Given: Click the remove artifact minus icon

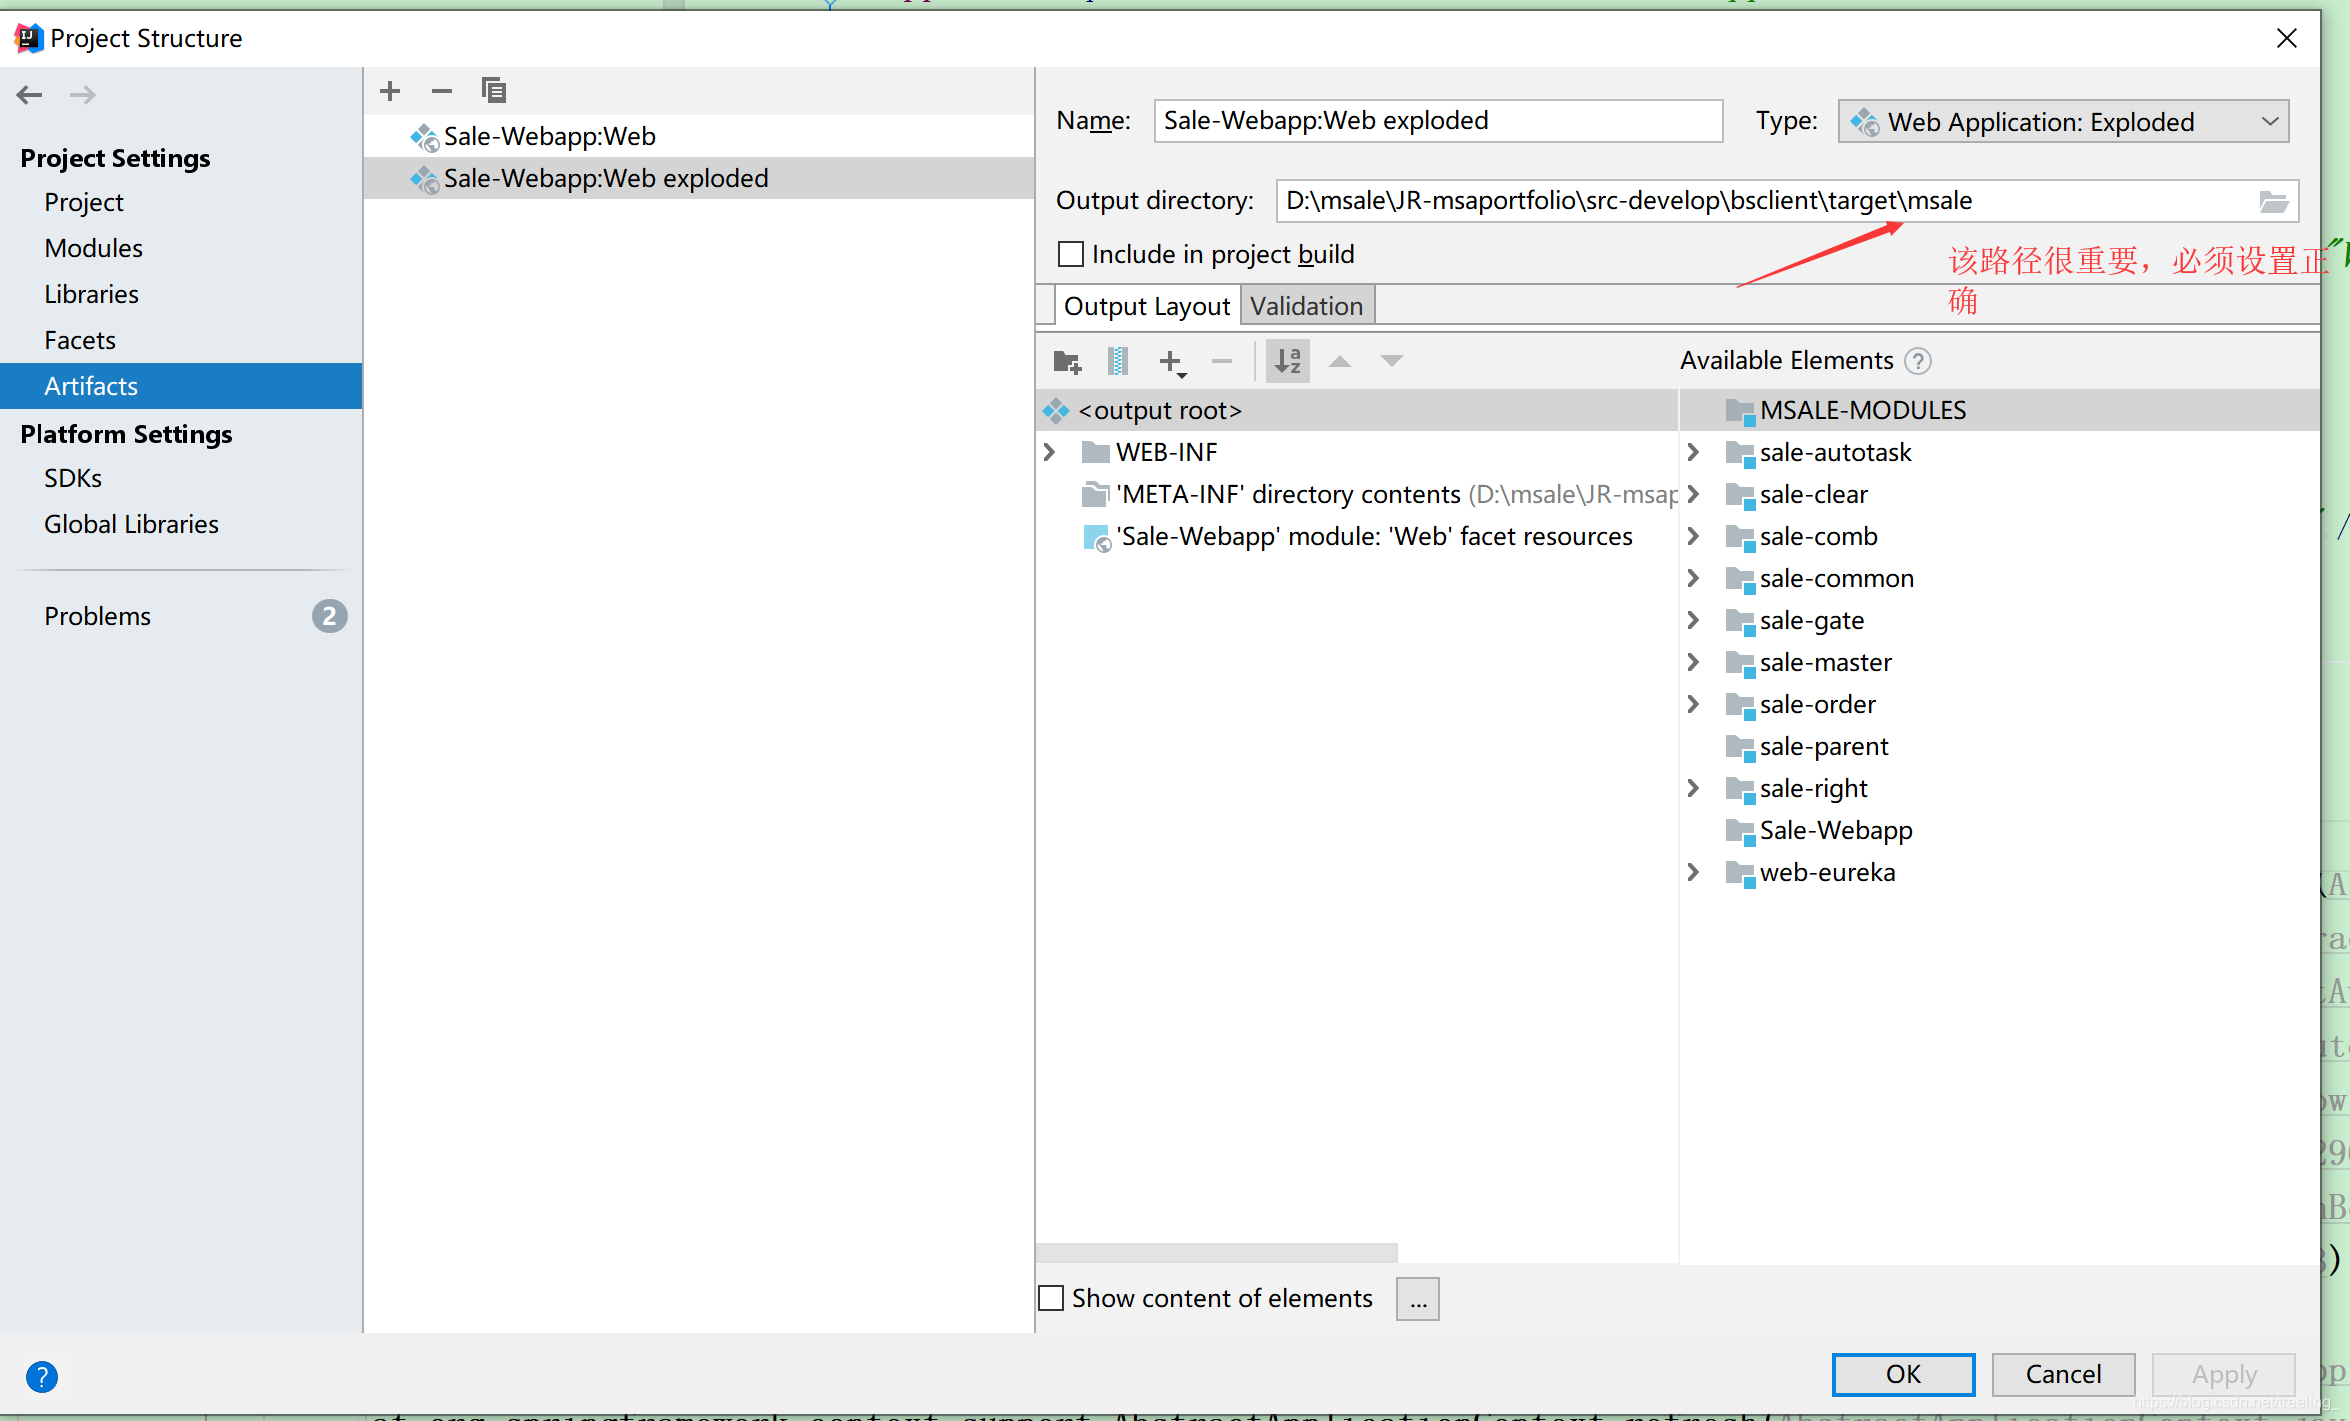Looking at the screenshot, I should click(x=442, y=91).
